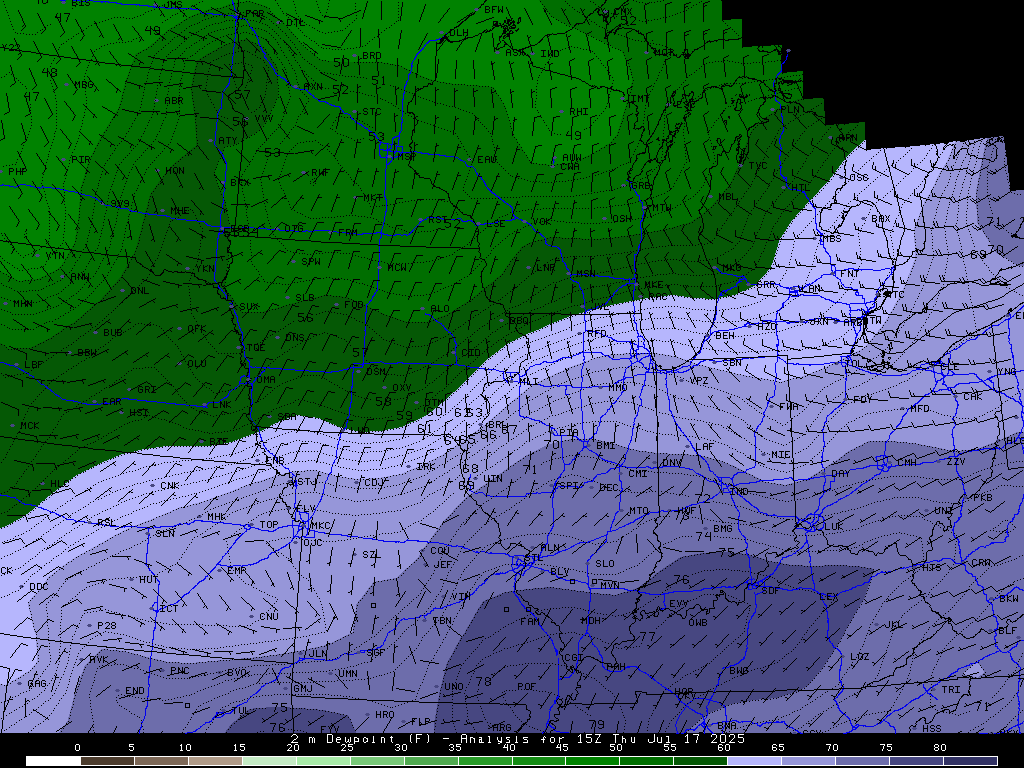Click the tan 10–15 legend swatch

click(215, 761)
